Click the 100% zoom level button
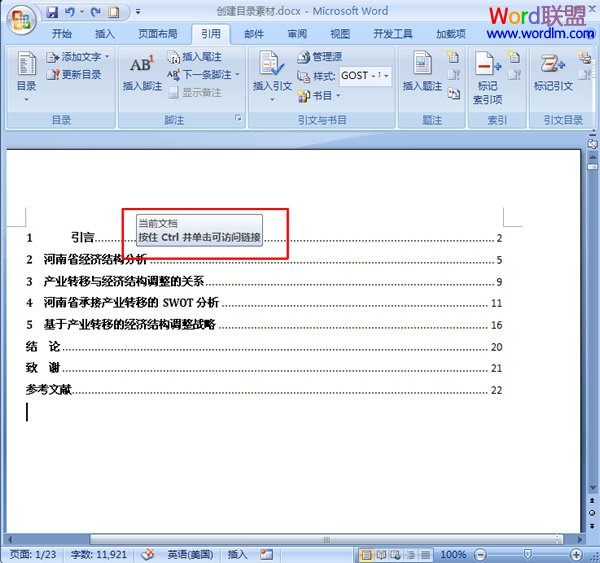 (x=453, y=555)
